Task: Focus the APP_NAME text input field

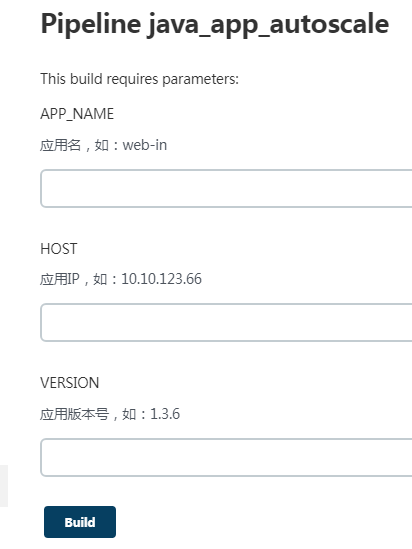Action: click(226, 188)
